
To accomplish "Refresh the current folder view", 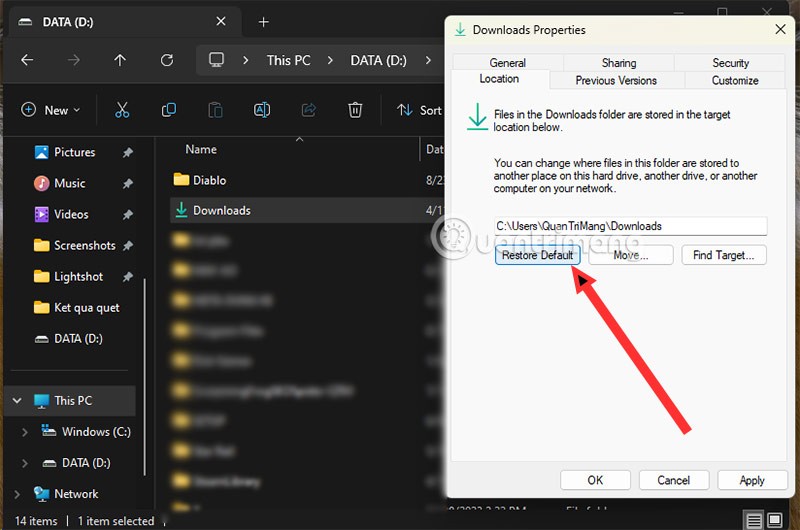I will [x=167, y=60].
